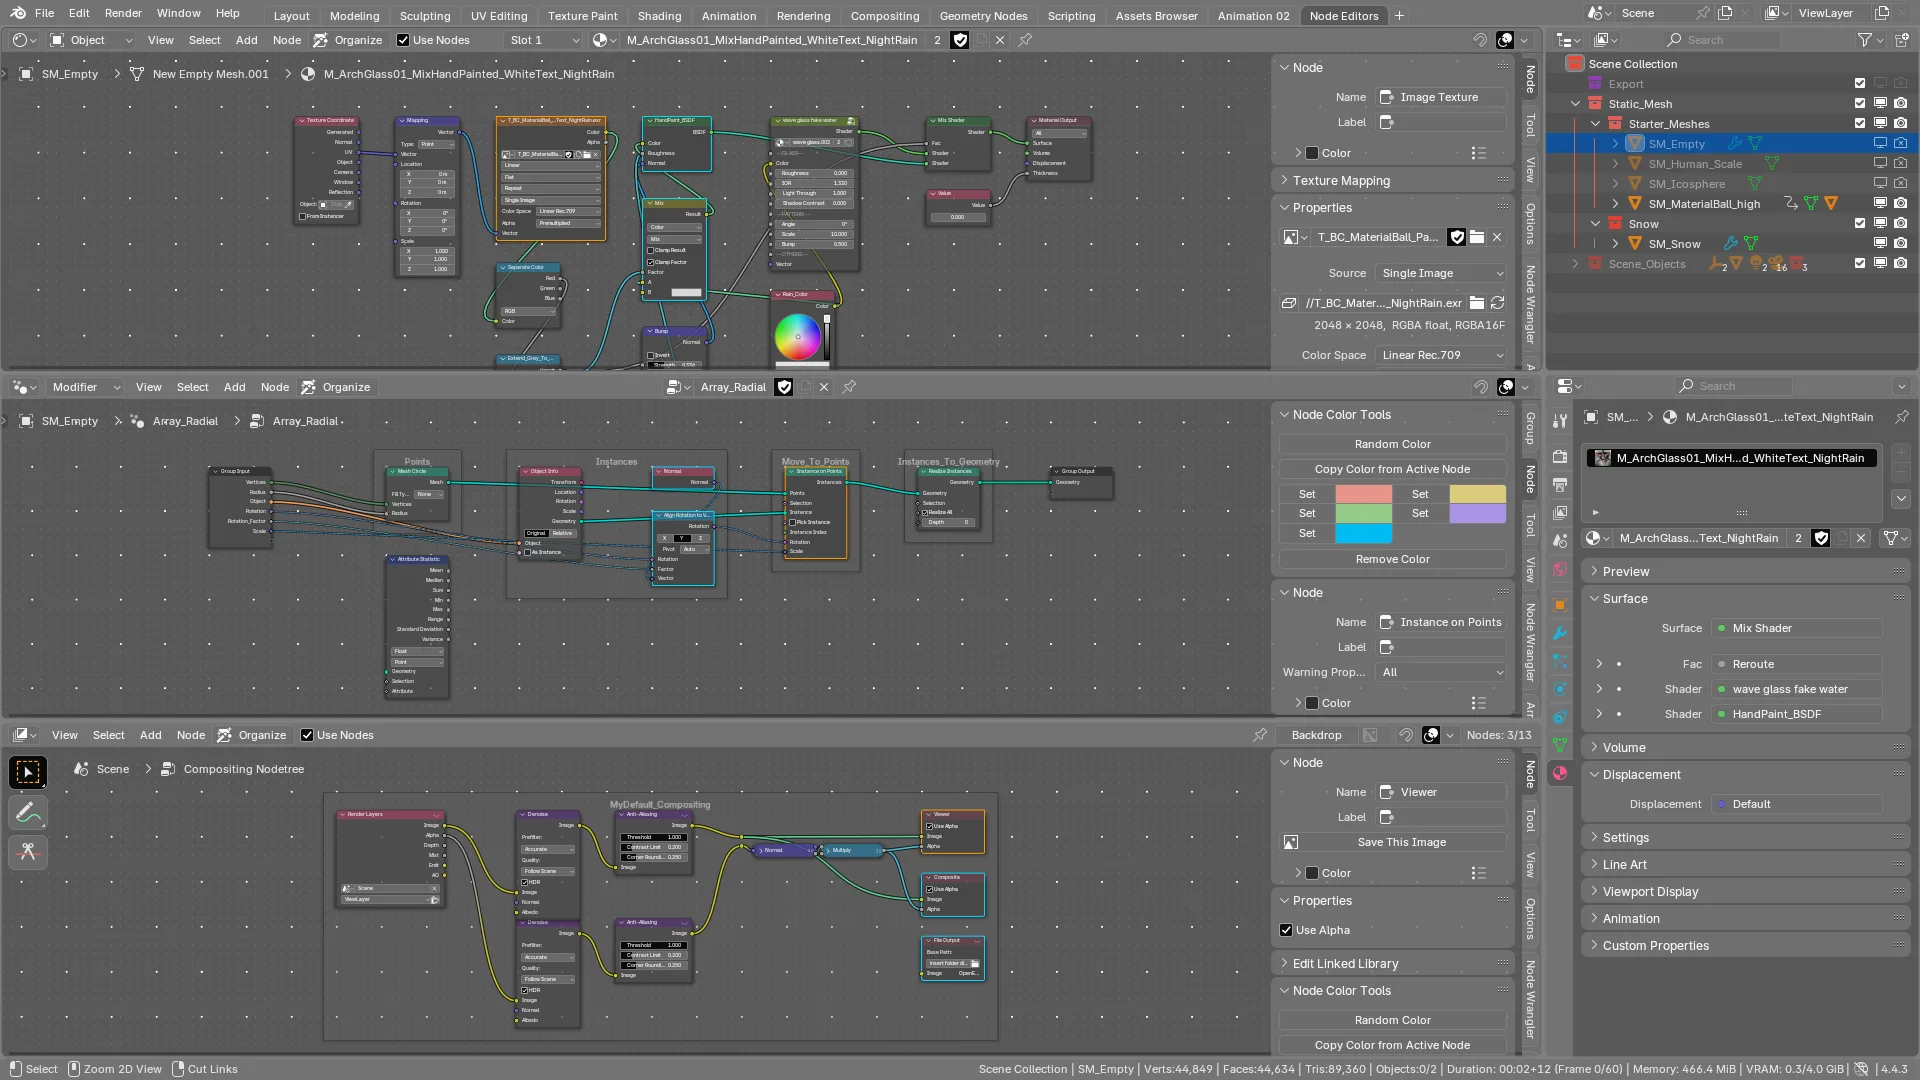Open the Modifiers properties tab
This screenshot has width=1920, height=1080.
(1560, 633)
